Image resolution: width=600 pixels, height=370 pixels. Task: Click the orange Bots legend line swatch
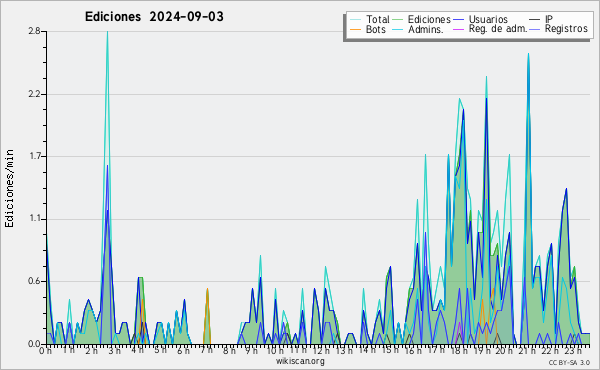click(x=355, y=29)
